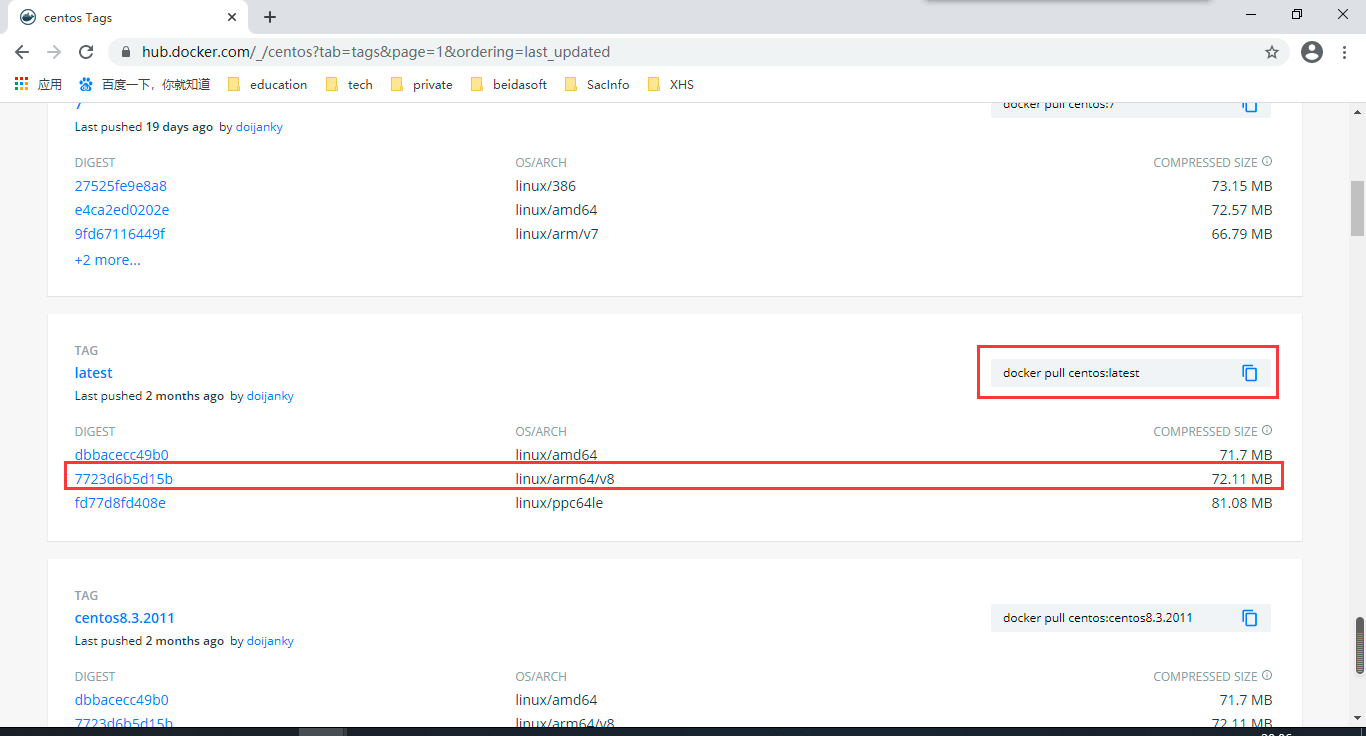Image resolution: width=1366 pixels, height=736 pixels.
Task: Expand the +2 more digests list
Action: pos(107,260)
